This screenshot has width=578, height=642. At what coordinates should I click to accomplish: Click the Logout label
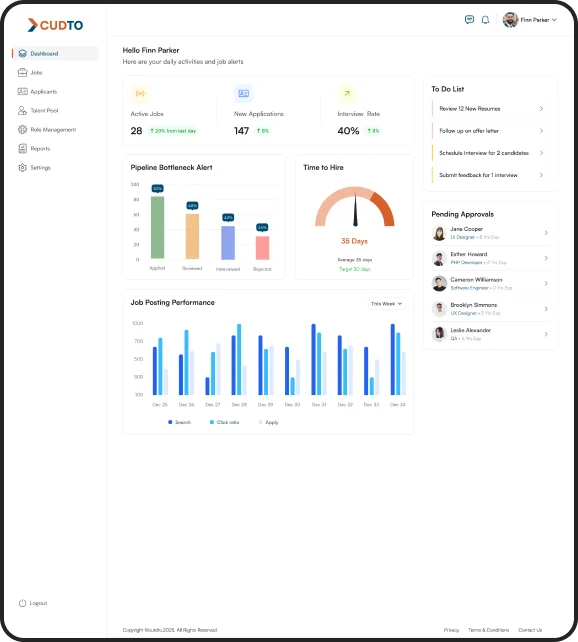point(38,603)
